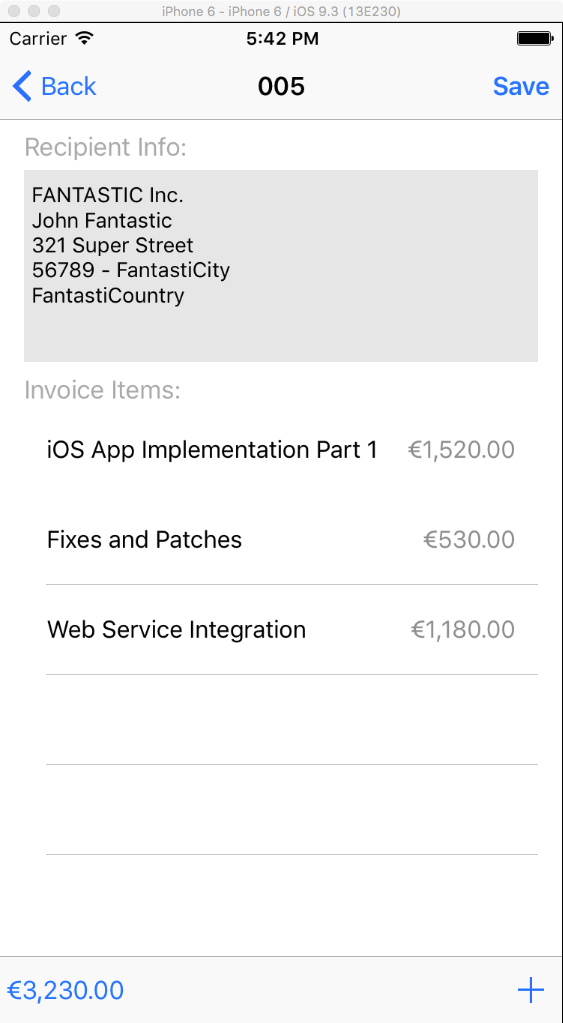This screenshot has width=563, height=1023.
Task: Click the Save button
Action: (521, 86)
